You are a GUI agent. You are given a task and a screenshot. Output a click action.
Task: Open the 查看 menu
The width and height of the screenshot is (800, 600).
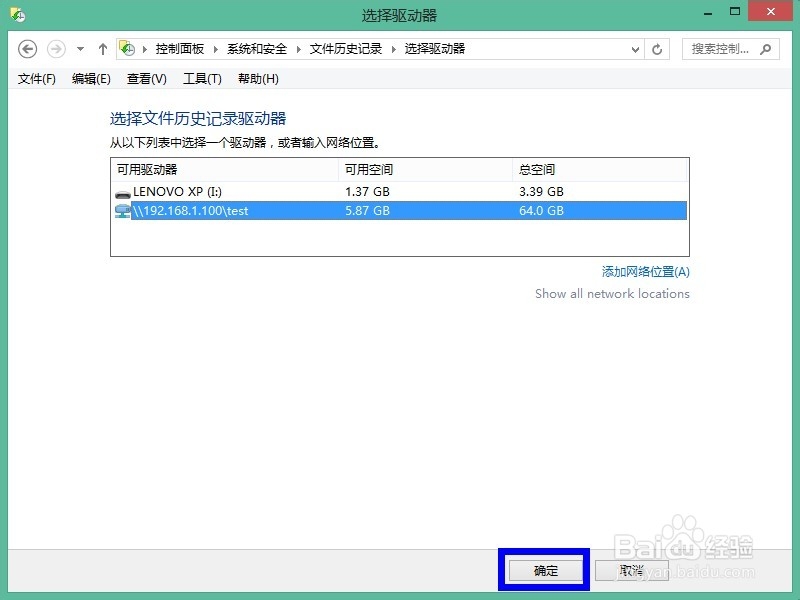pyautogui.click(x=145, y=78)
